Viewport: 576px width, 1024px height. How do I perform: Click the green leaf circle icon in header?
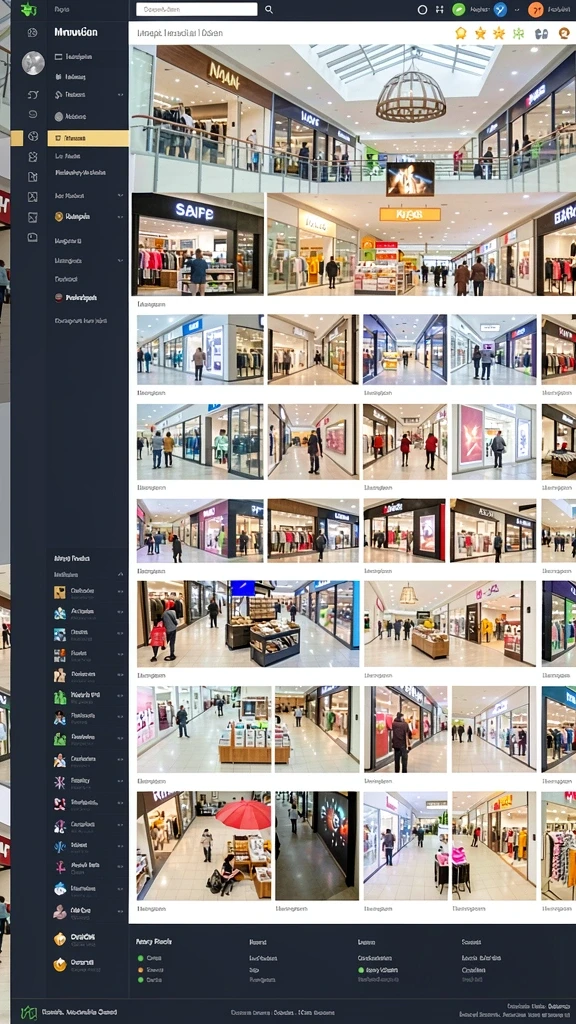coord(459,10)
